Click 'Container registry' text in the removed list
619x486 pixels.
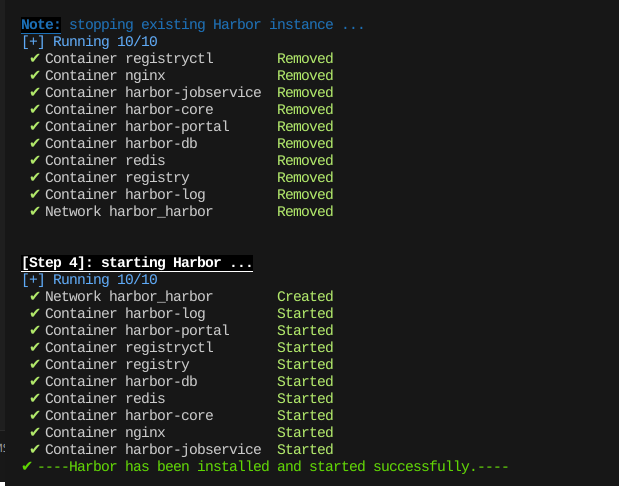pyautogui.click(x=117, y=178)
